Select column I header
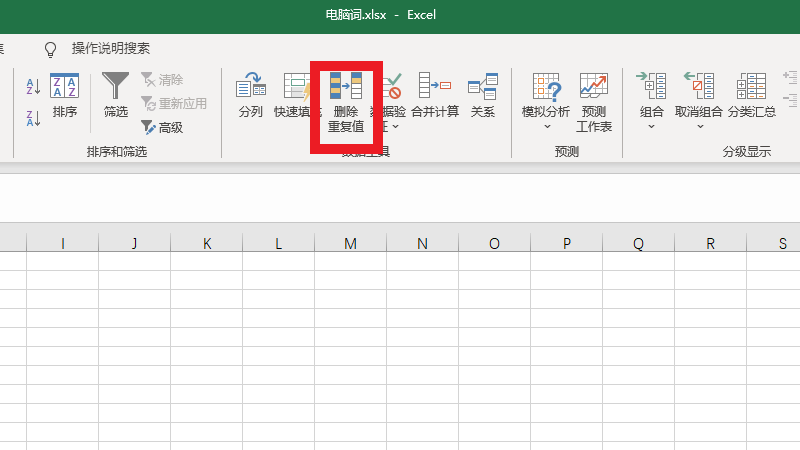 point(62,243)
